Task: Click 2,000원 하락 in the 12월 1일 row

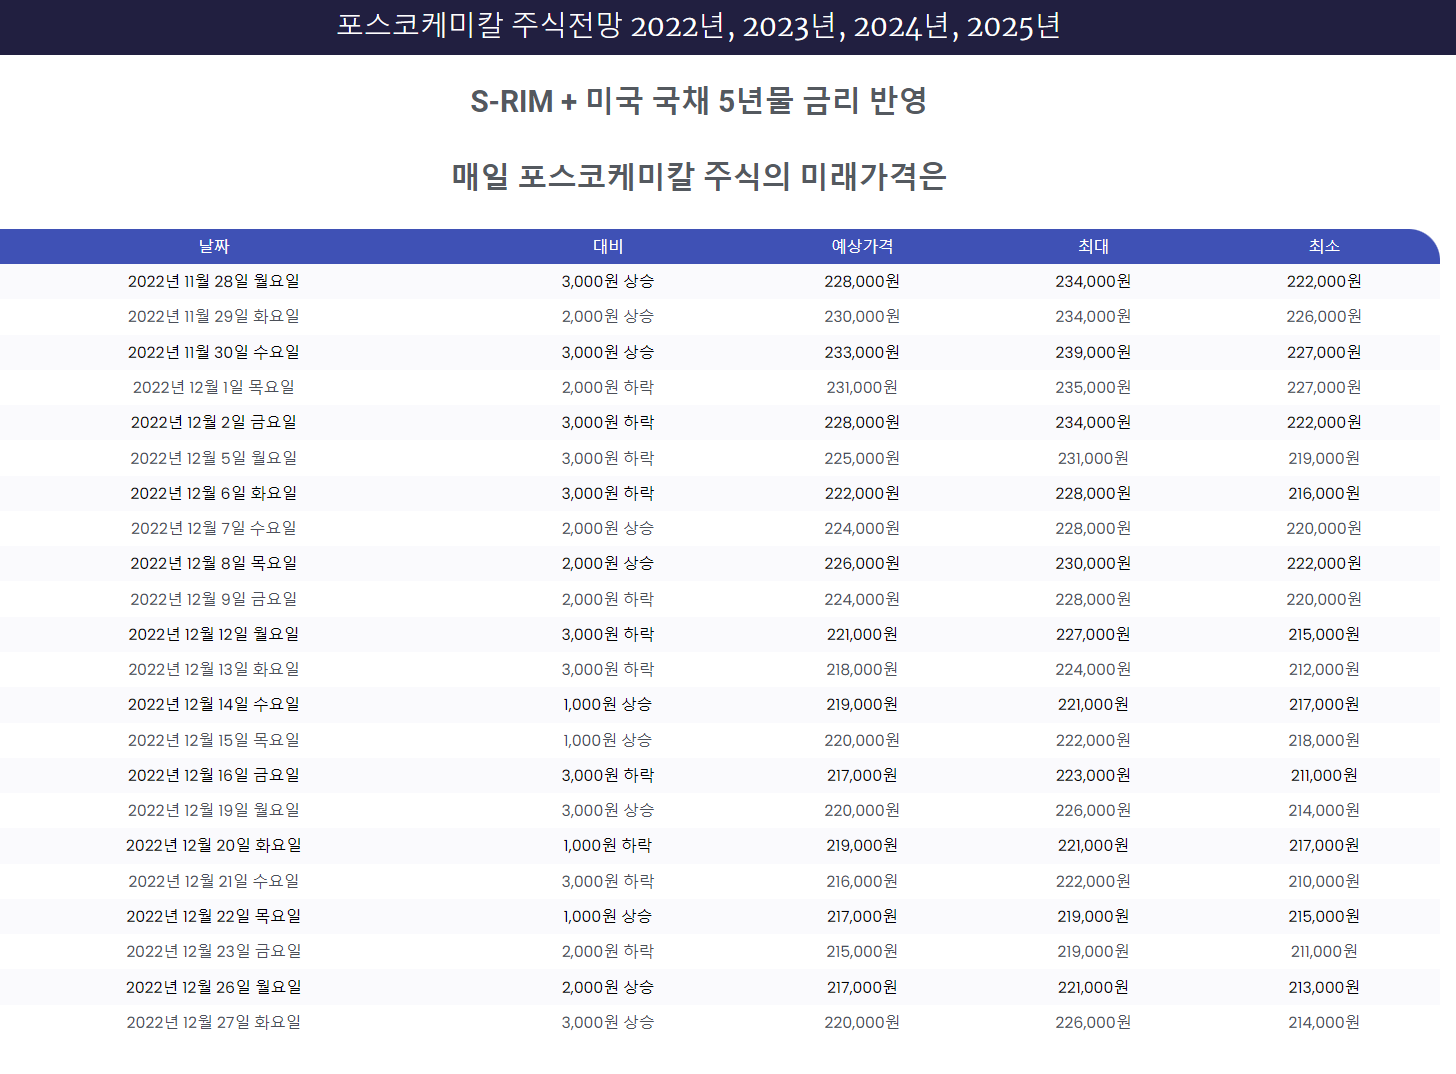Action: (x=608, y=387)
